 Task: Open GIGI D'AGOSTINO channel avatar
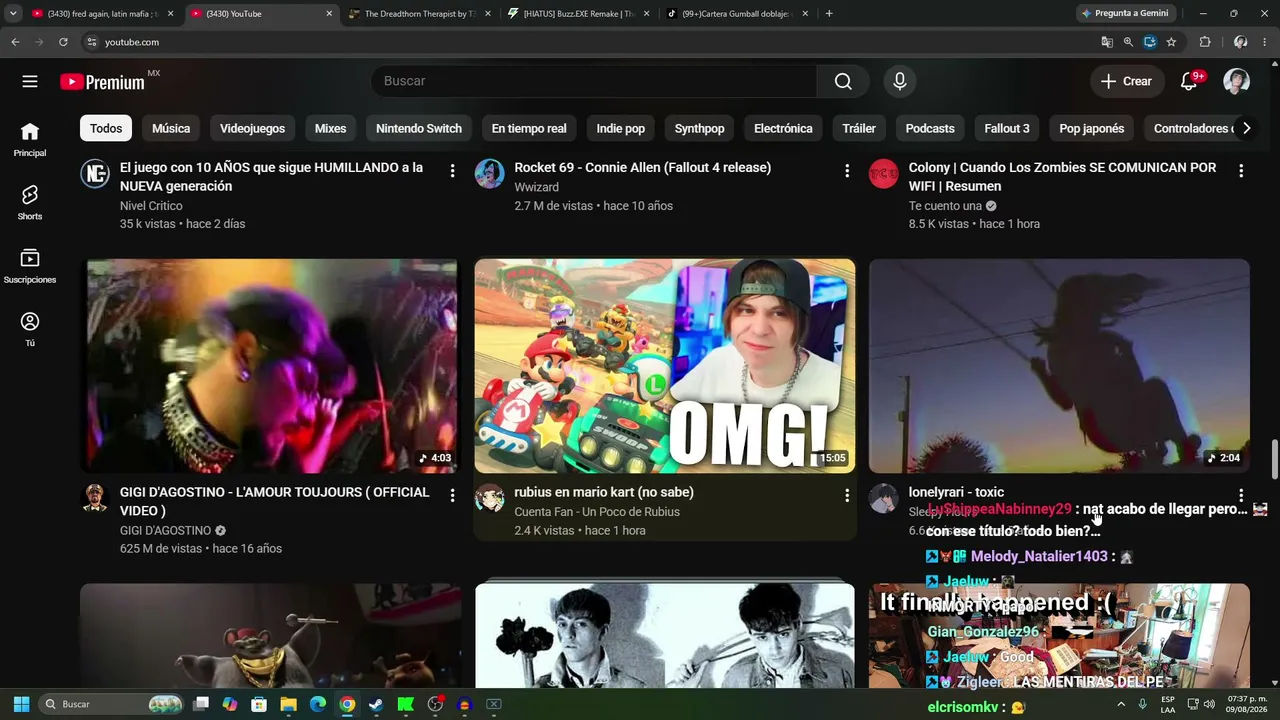click(95, 498)
